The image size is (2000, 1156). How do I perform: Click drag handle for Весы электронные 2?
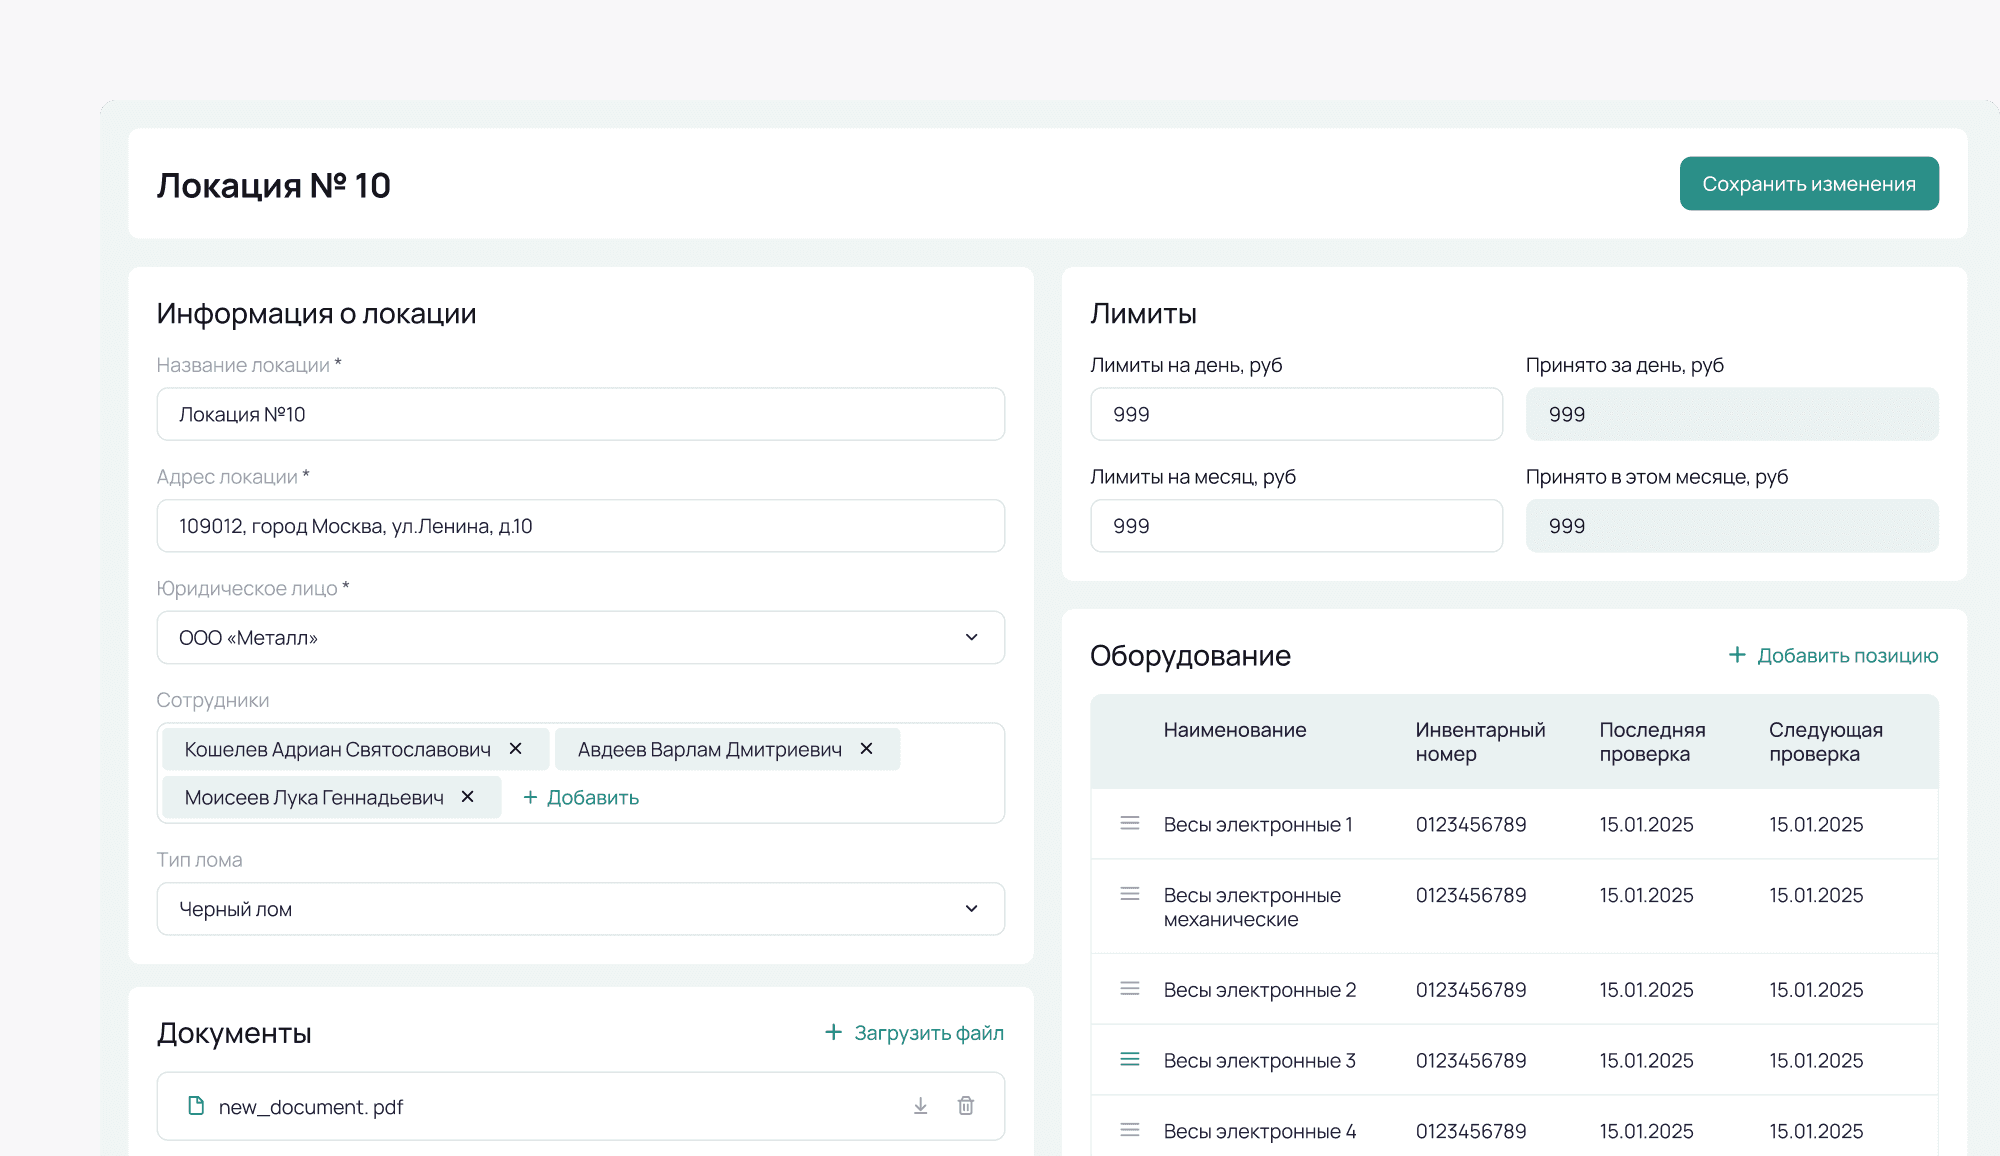coord(1130,989)
